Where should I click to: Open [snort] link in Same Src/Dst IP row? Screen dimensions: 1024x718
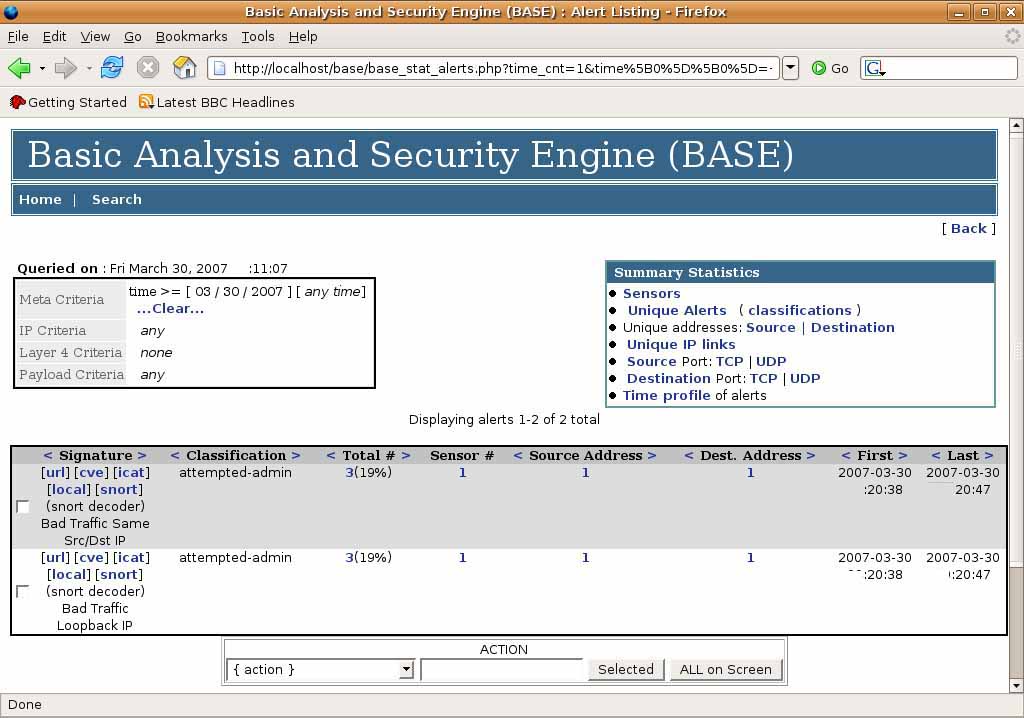[x=119, y=489]
